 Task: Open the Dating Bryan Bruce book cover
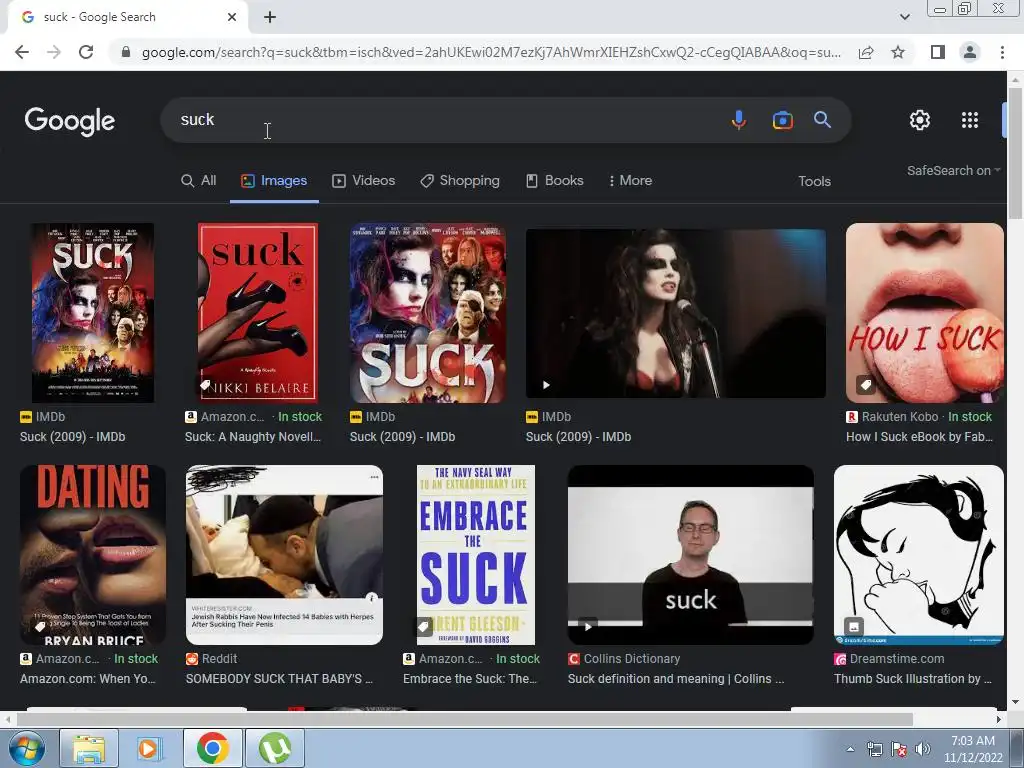point(93,555)
